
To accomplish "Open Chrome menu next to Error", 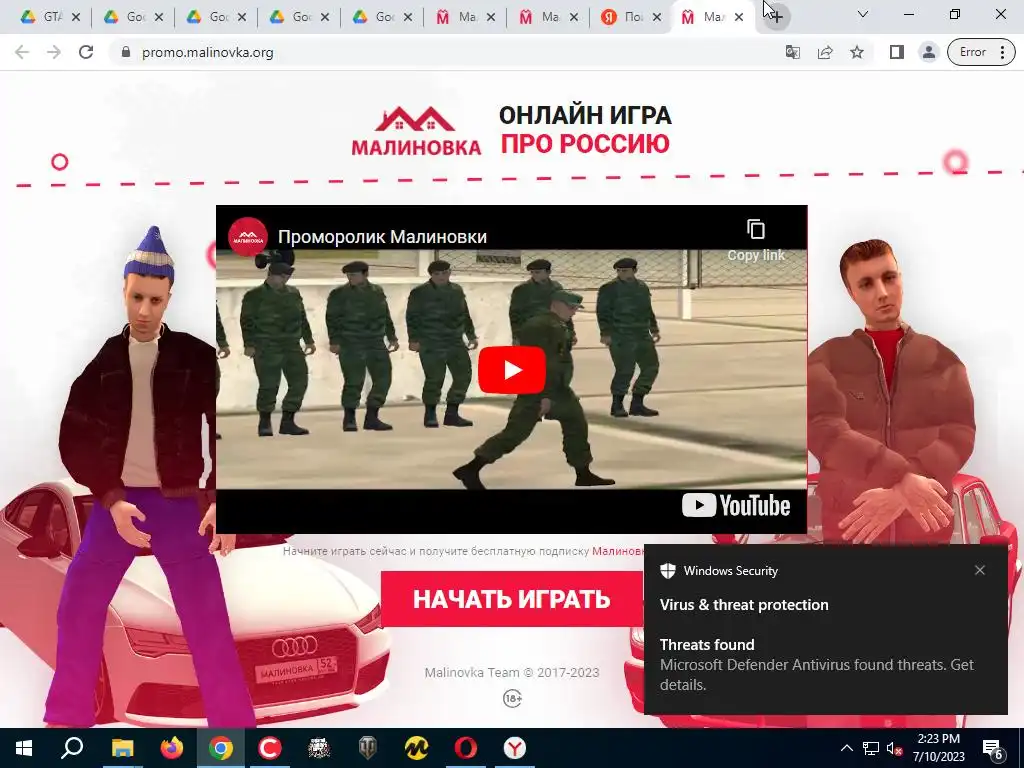I will click(x=1002, y=52).
